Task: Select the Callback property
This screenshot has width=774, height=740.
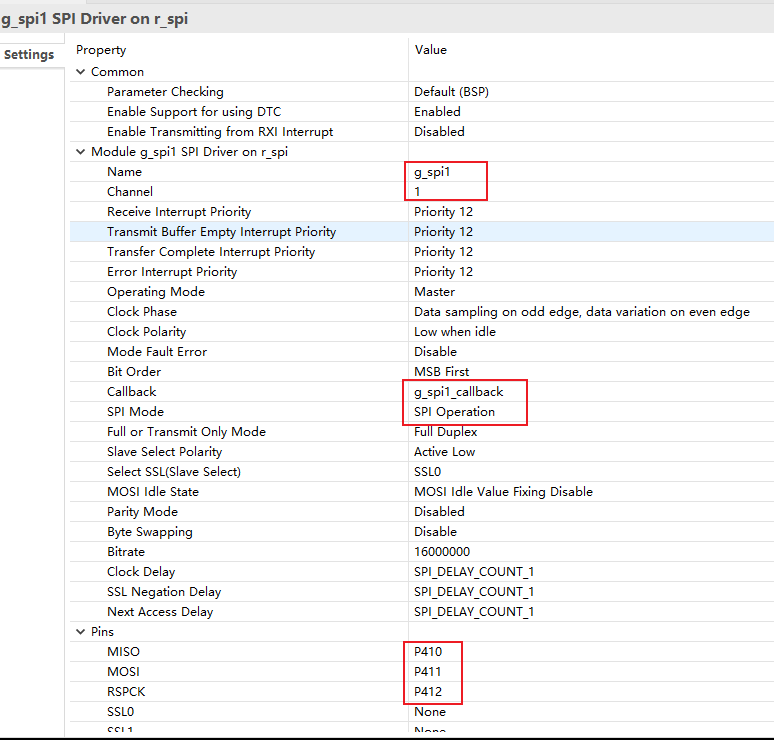Action: (132, 392)
